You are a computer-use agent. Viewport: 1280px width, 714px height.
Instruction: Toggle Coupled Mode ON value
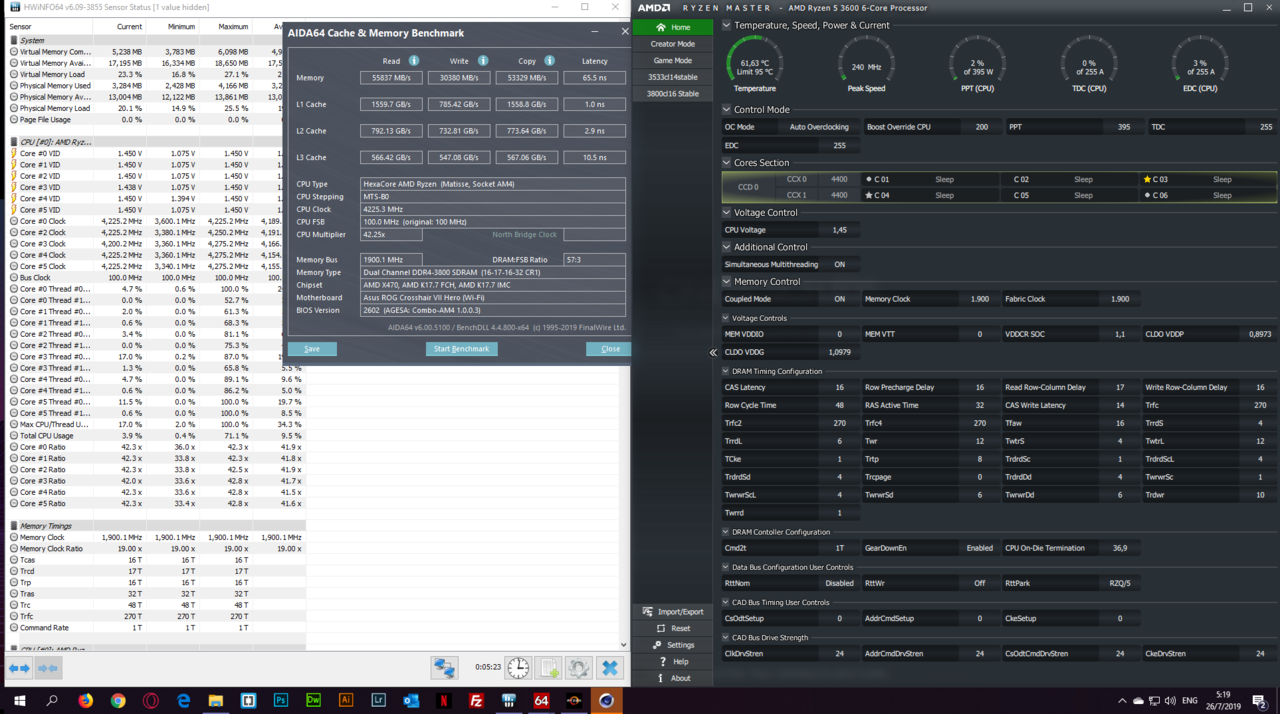(839, 299)
